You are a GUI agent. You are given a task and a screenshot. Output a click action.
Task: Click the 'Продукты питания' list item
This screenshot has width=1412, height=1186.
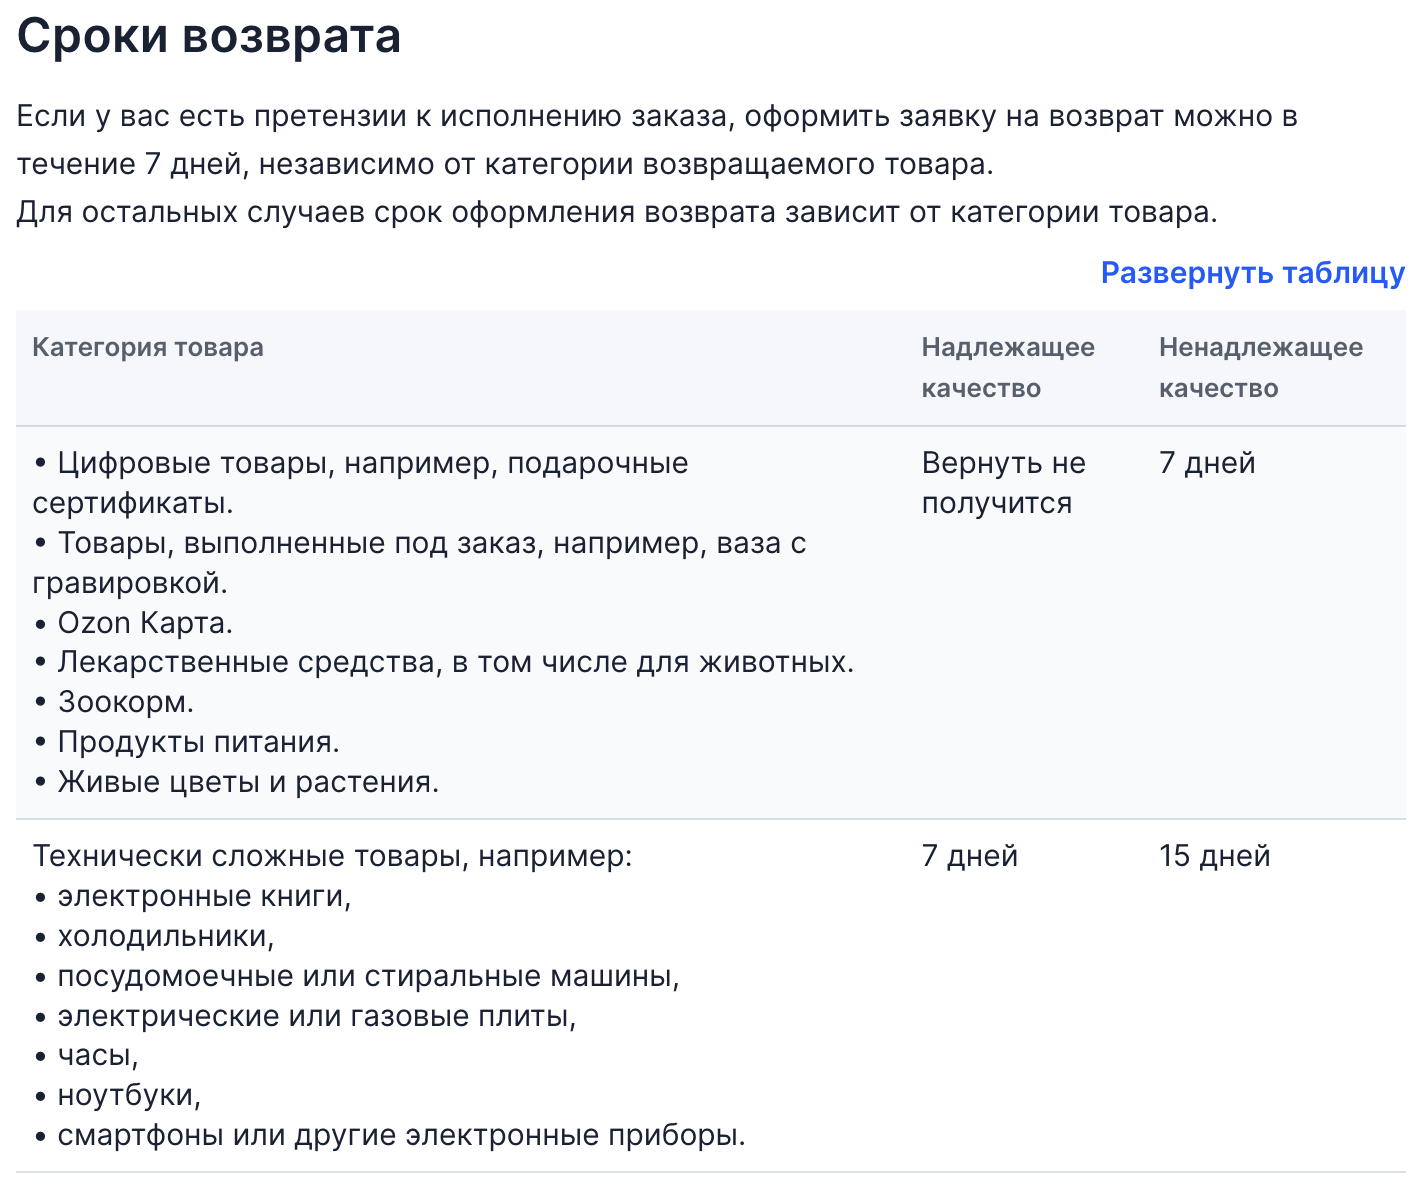point(187,742)
